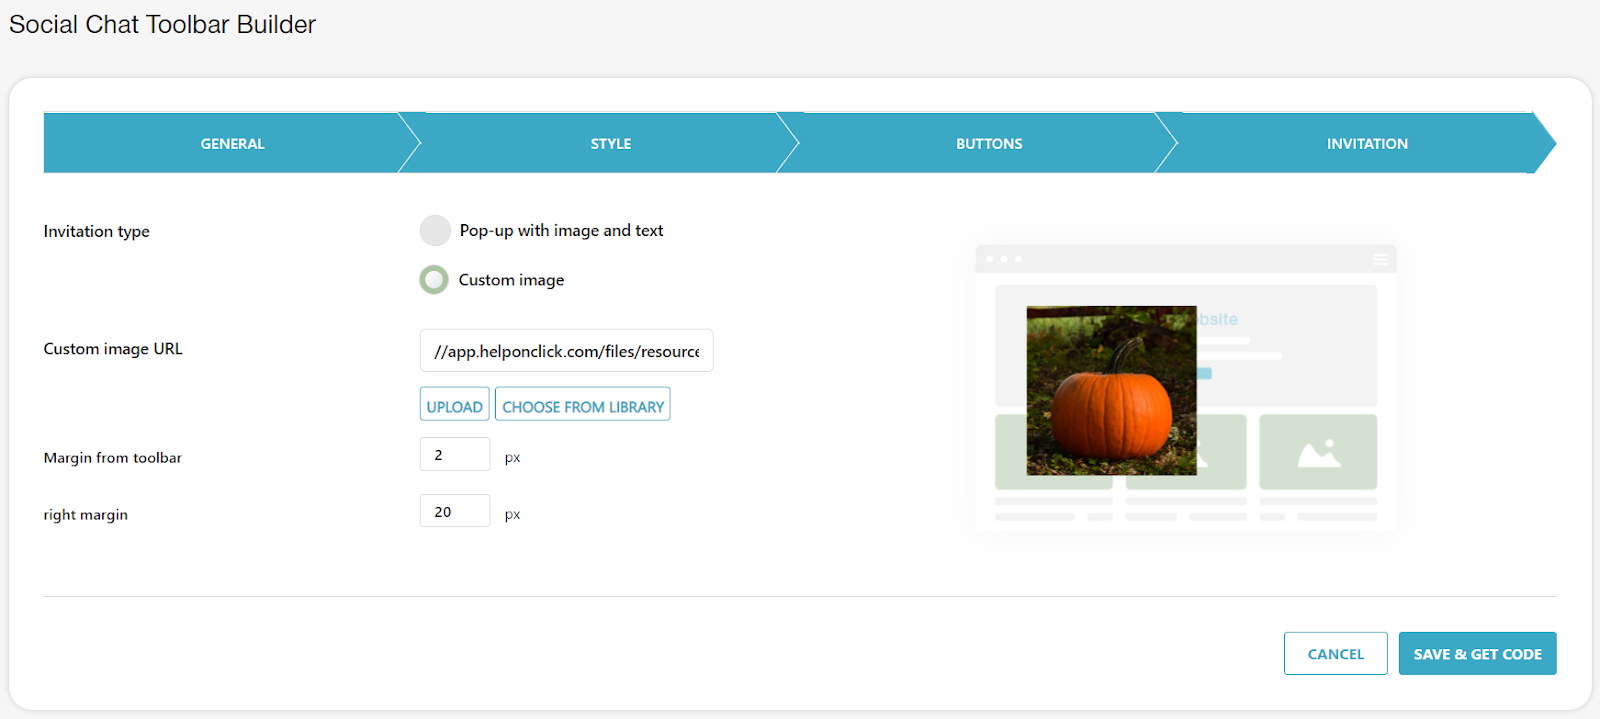Choose the Custom image radio button
This screenshot has height=719, width=1600.
tap(434, 280)
